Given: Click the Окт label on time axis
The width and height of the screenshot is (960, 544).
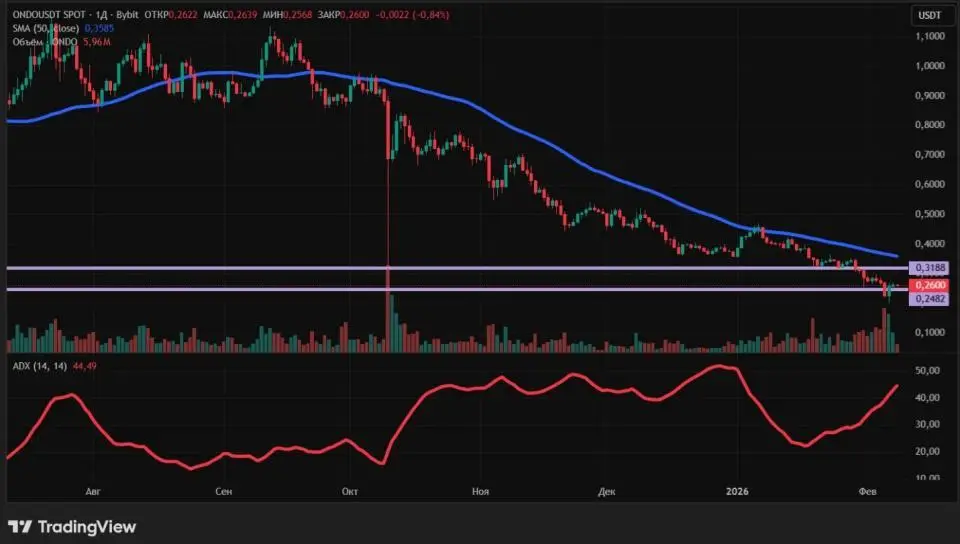Looking at the screenshot, I should (x=349, y=492).
